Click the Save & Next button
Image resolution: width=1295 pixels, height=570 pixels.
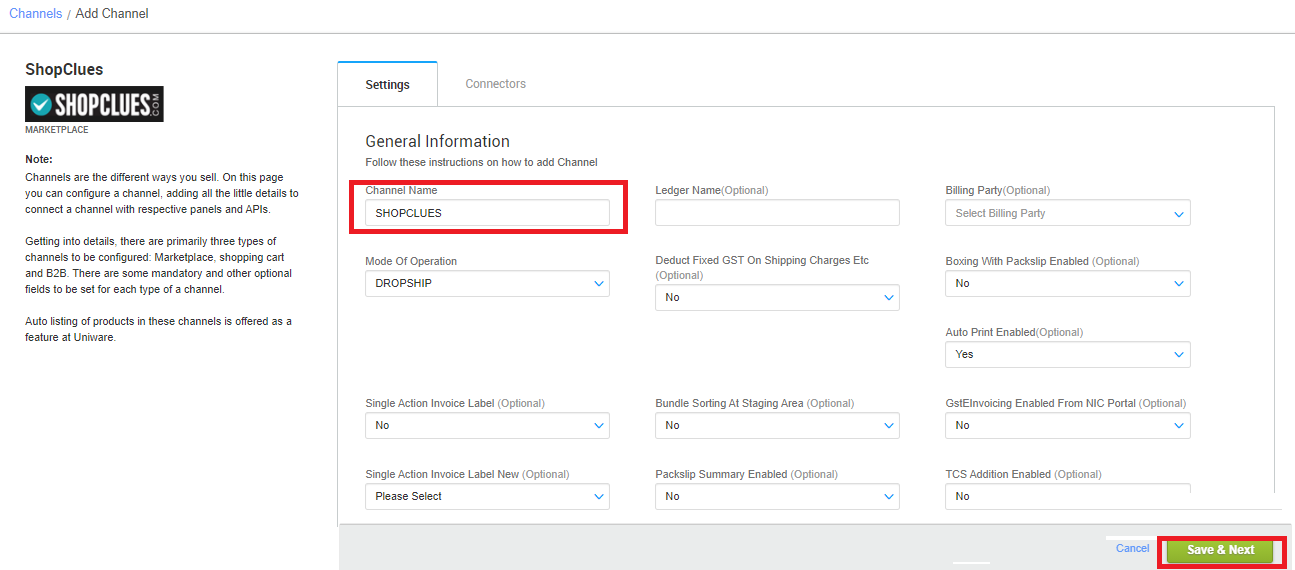pyautogui.click(x=1220, y=550)
